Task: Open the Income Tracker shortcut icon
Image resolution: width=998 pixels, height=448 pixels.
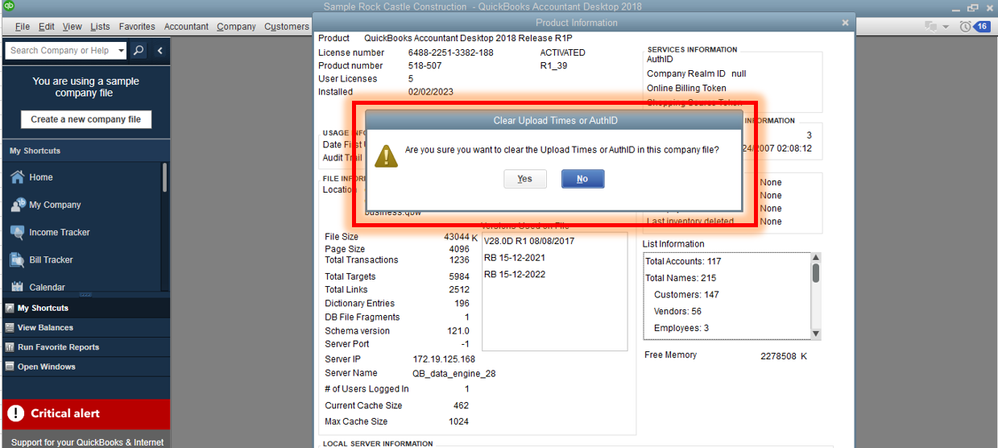Action: (x=18, y=232)
